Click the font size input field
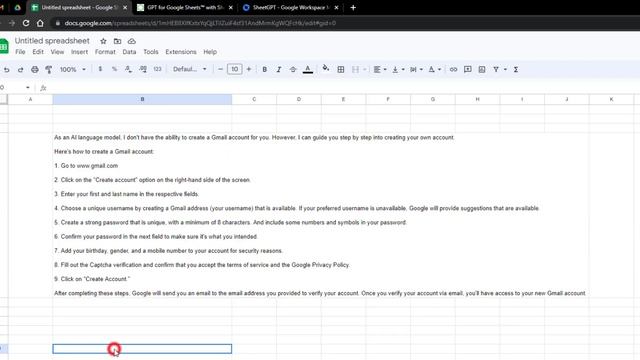640x360 pixels. [x=234, y=69]
